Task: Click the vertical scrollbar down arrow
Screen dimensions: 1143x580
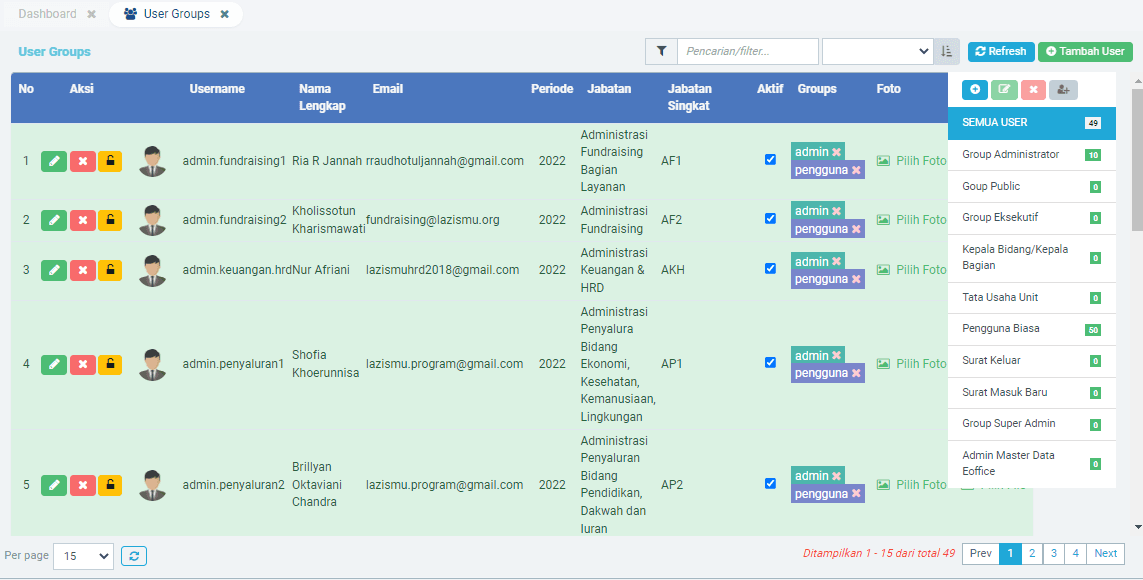Action: click(x=1137, y=526)
